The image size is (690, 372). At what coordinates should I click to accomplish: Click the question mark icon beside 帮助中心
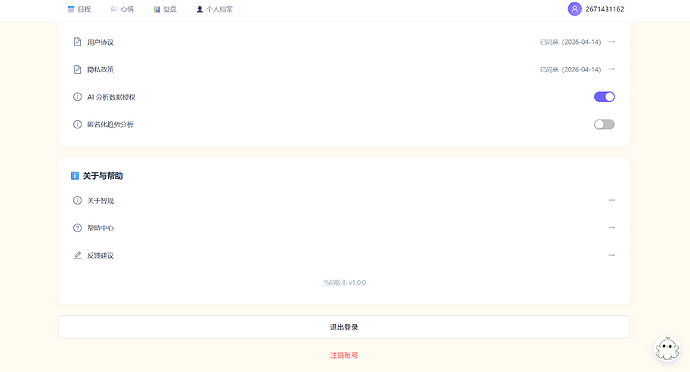77,228
